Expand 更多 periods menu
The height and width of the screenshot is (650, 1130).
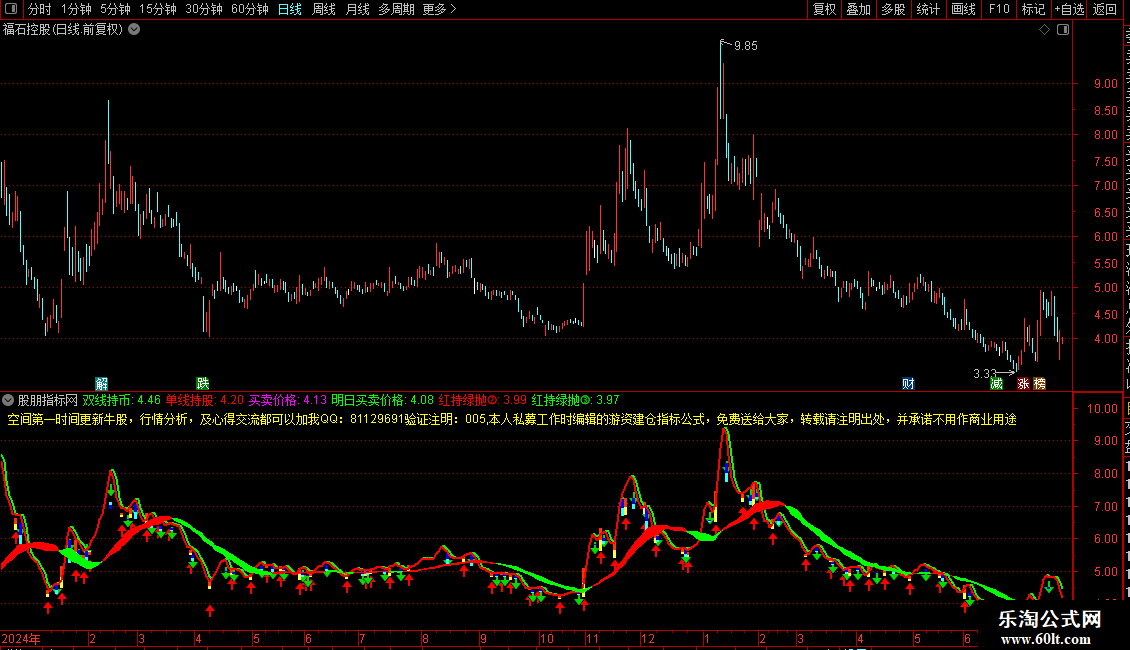(439, 9)
